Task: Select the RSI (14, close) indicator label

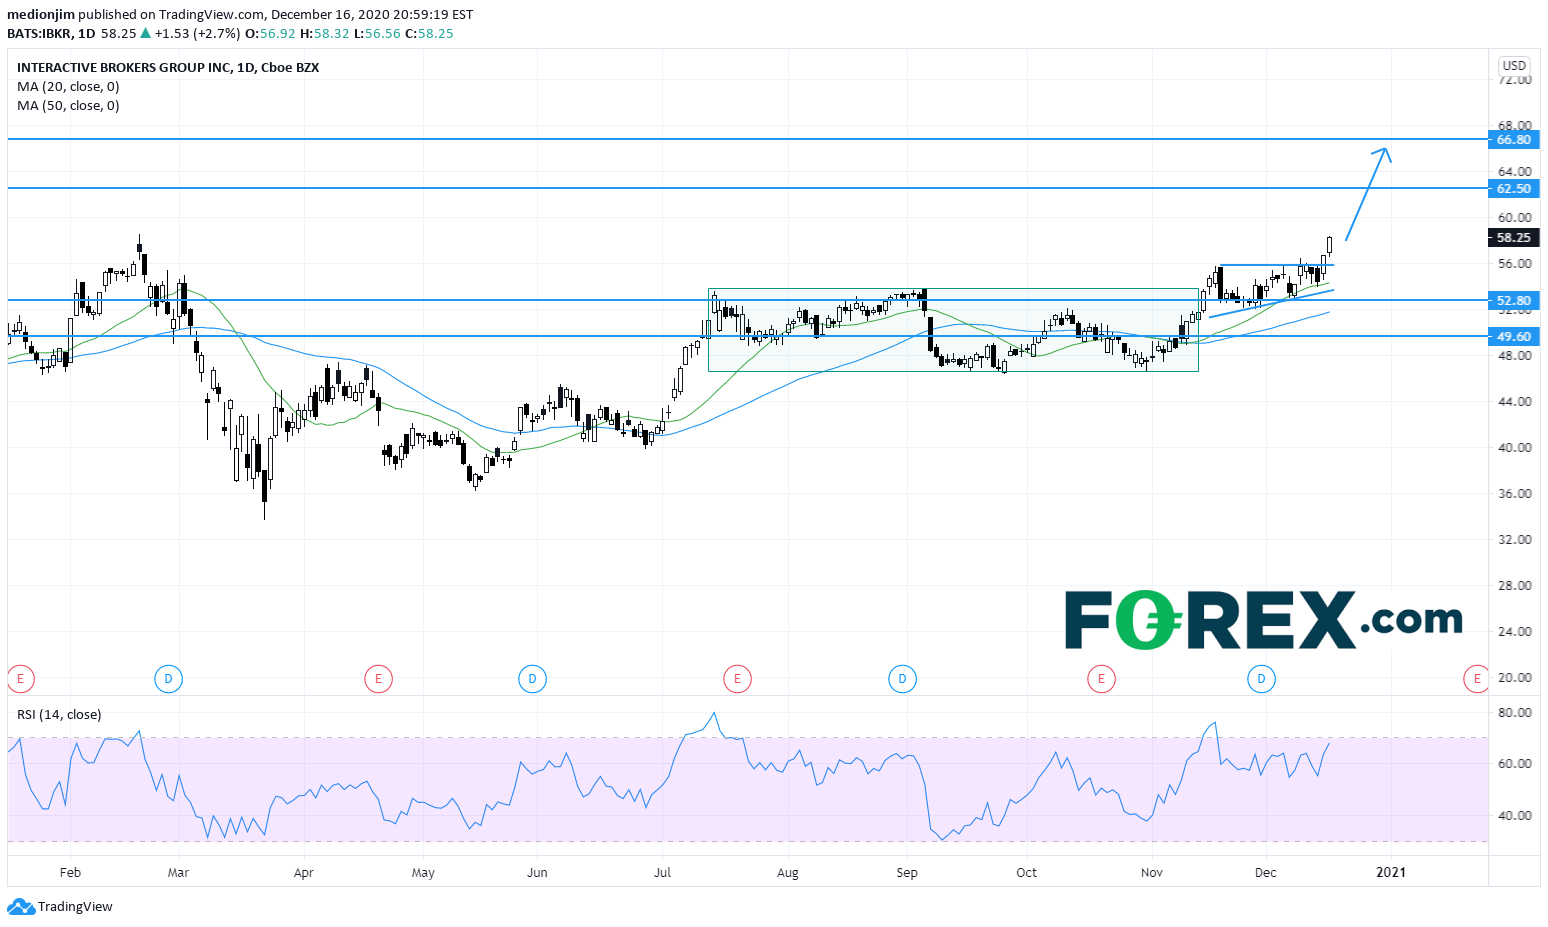Action: [59, 715]
